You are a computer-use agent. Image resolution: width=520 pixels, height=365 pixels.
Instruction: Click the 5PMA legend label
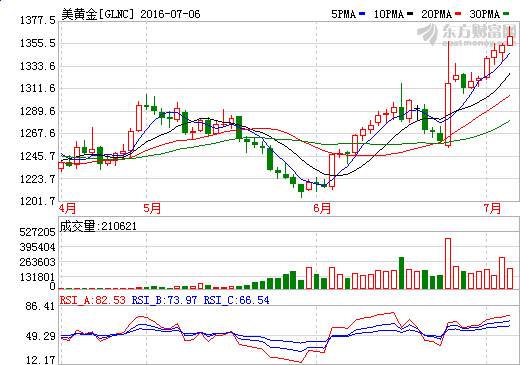point(343,14)
